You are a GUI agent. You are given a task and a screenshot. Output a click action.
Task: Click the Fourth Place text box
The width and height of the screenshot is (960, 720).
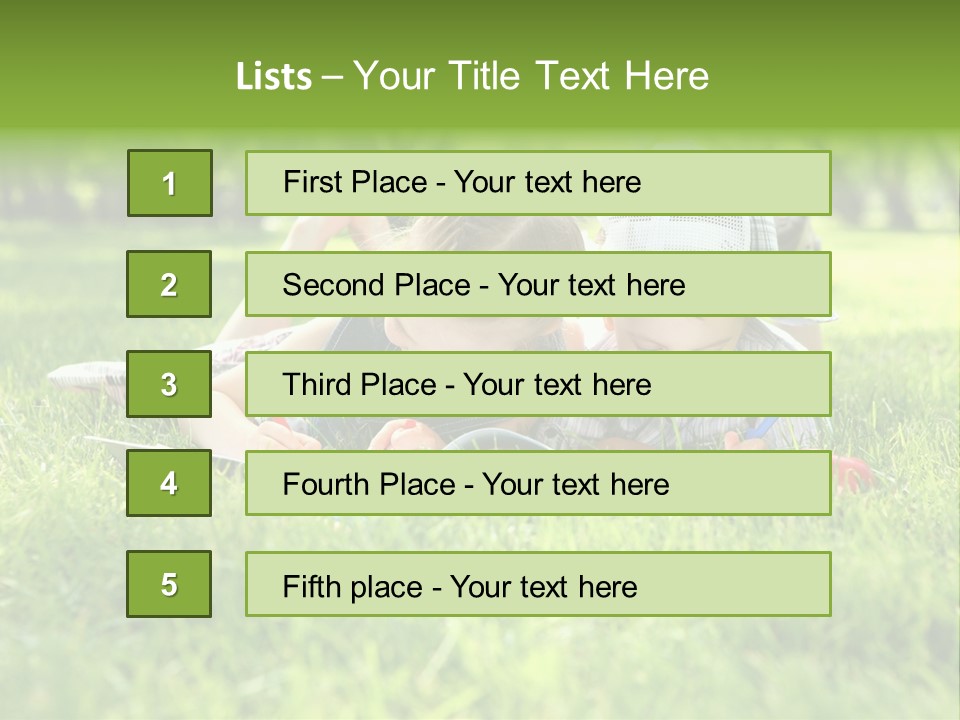tap(538, 484)
